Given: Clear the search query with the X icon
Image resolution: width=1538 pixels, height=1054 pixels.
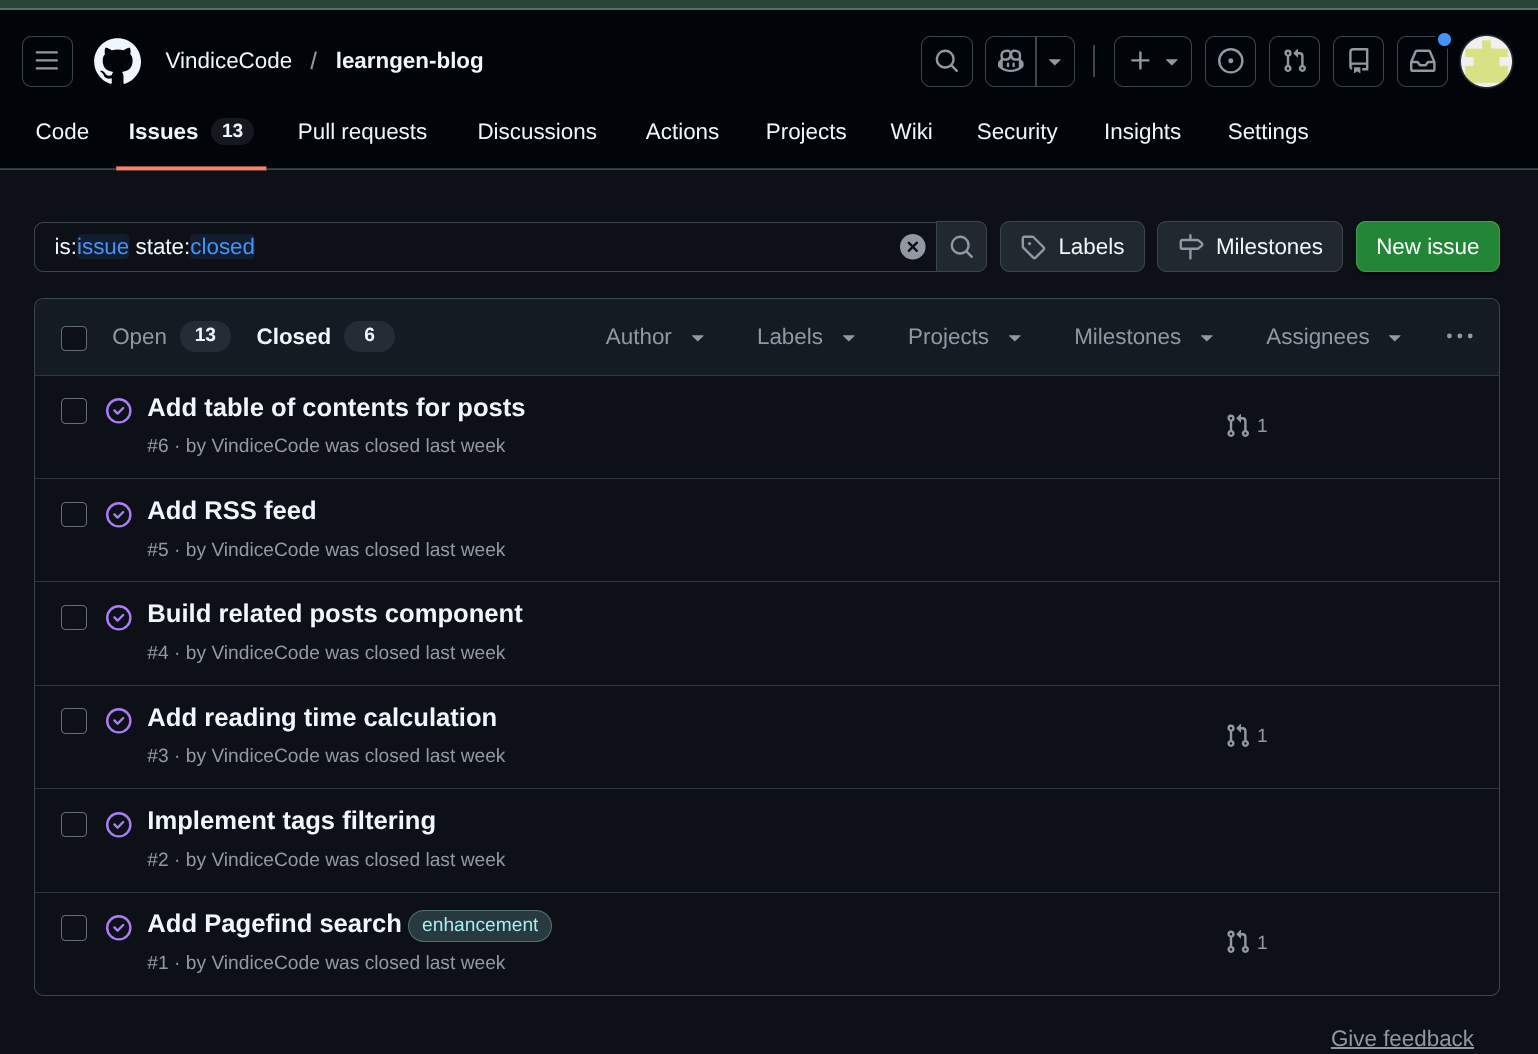Looking at the screenshot, I should [912, 246].
